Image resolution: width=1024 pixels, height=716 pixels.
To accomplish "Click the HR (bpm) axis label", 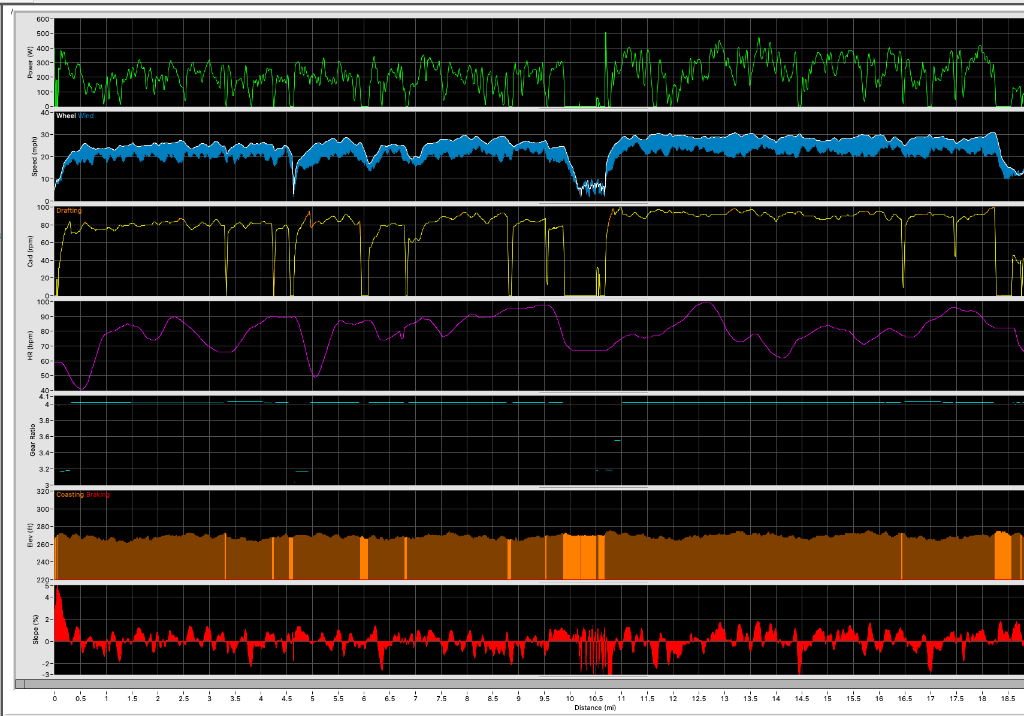I will [31, 345].
